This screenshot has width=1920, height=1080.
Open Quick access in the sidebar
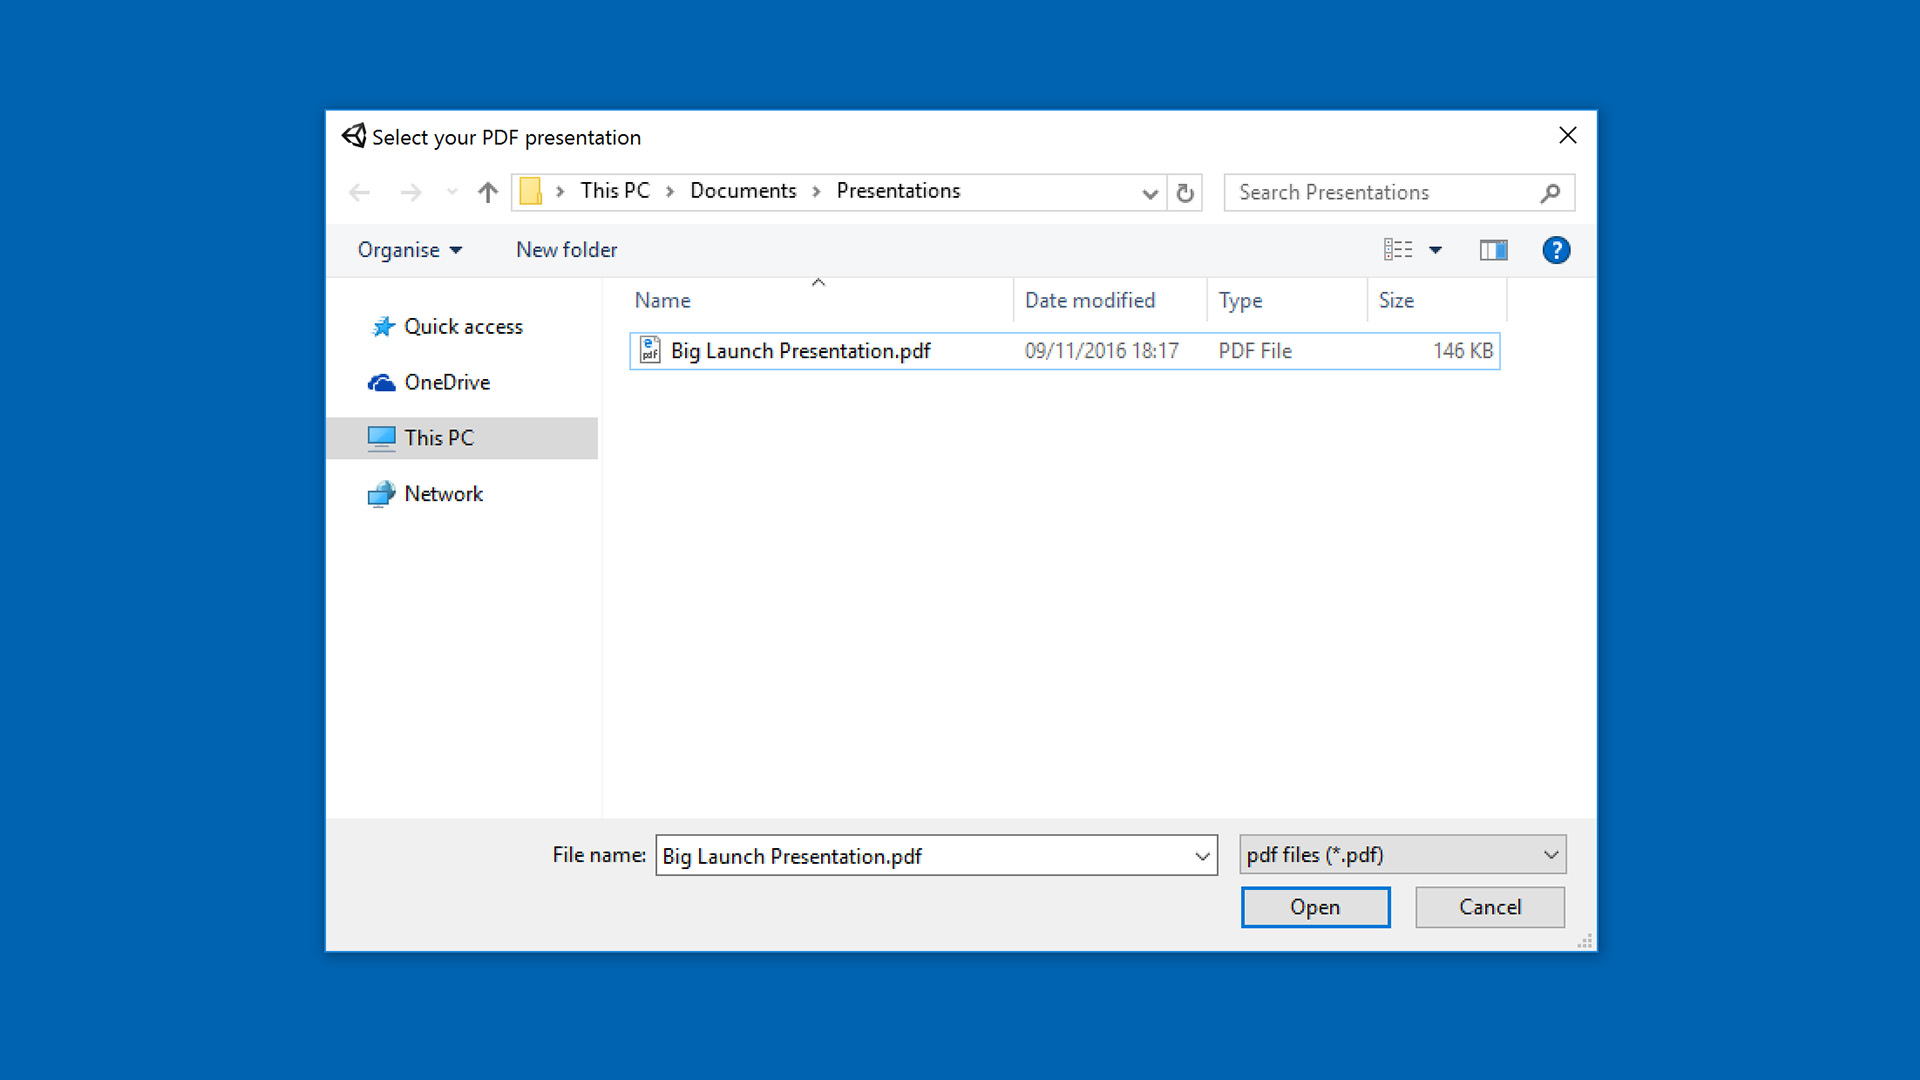[464, 326]
